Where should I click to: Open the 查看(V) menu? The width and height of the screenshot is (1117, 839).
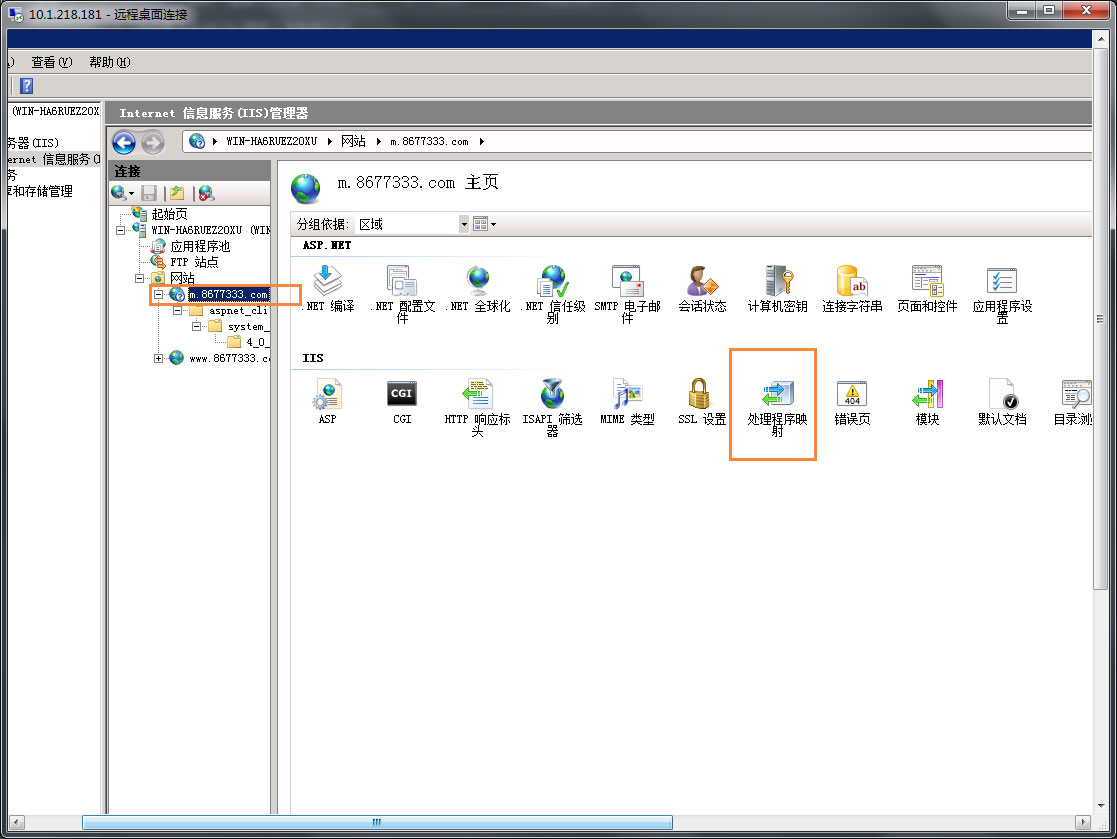51,62
